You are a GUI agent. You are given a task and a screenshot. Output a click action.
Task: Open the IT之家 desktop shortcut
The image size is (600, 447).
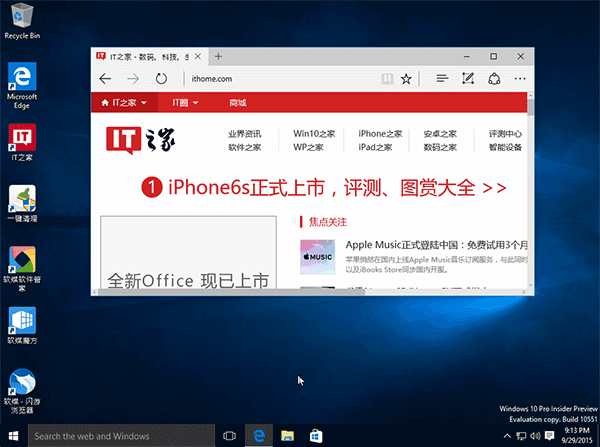tap(22, 142)
